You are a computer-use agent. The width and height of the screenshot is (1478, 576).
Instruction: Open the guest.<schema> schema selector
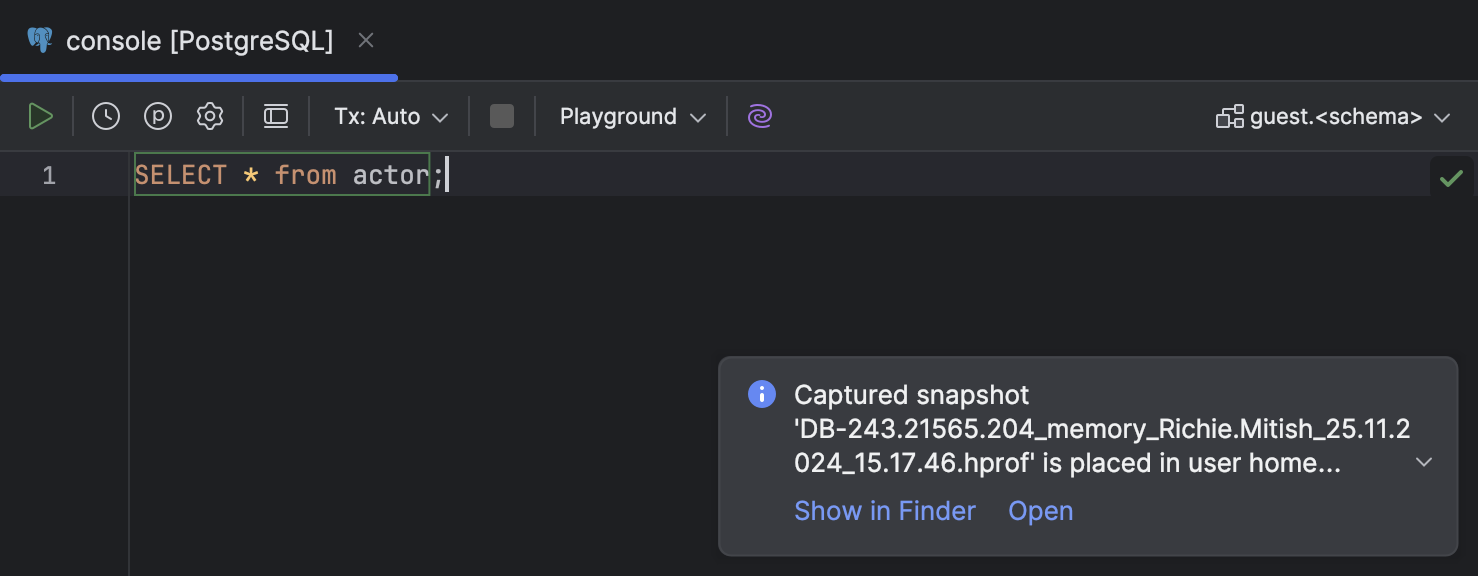coord(1334,116)
